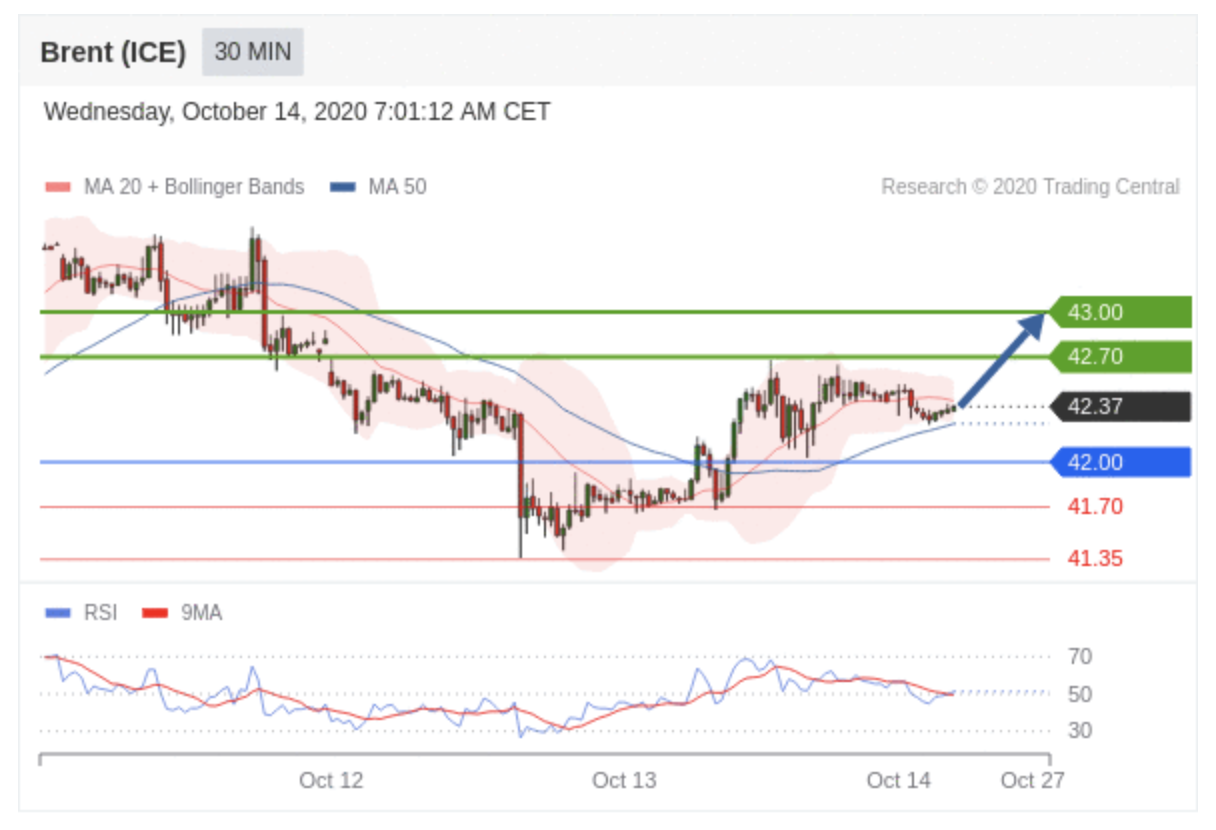The height and width of the screenshot is (830, 1216).
Task: Click the 41.35 red support value
Action: tap(1095, 559)
